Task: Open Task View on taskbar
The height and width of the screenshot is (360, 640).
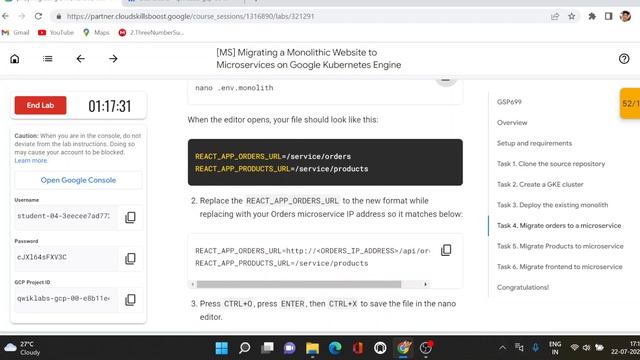Action: coord(267,348)
